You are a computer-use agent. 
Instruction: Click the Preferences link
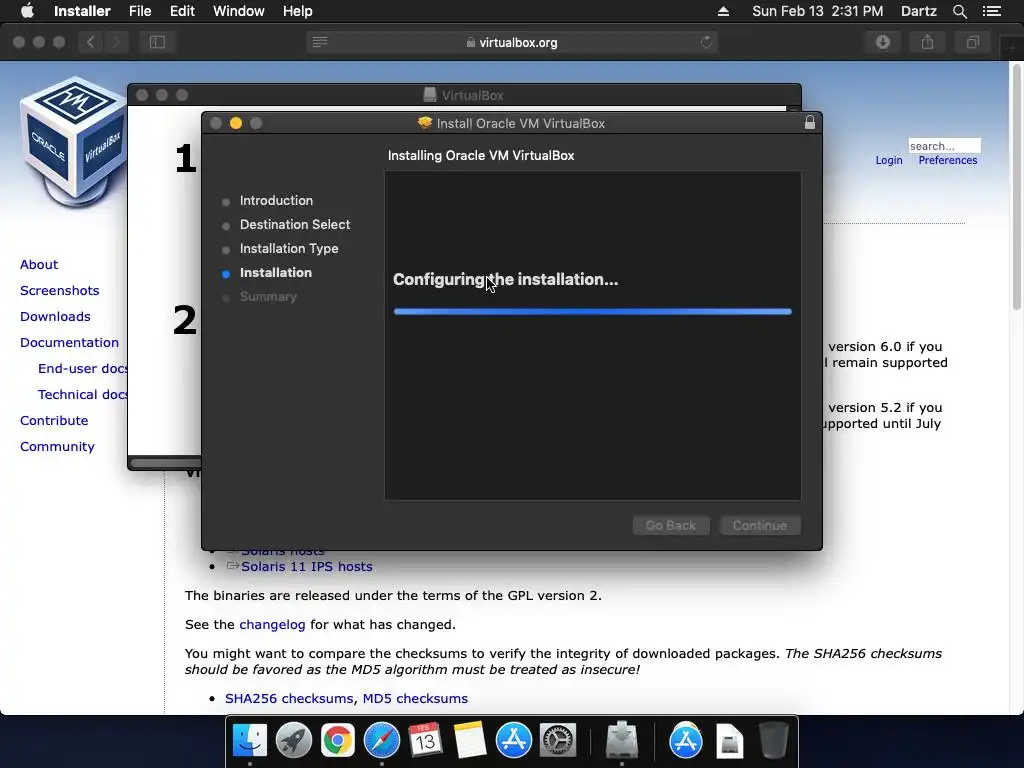pyautogui.click(x=948, y=161)
